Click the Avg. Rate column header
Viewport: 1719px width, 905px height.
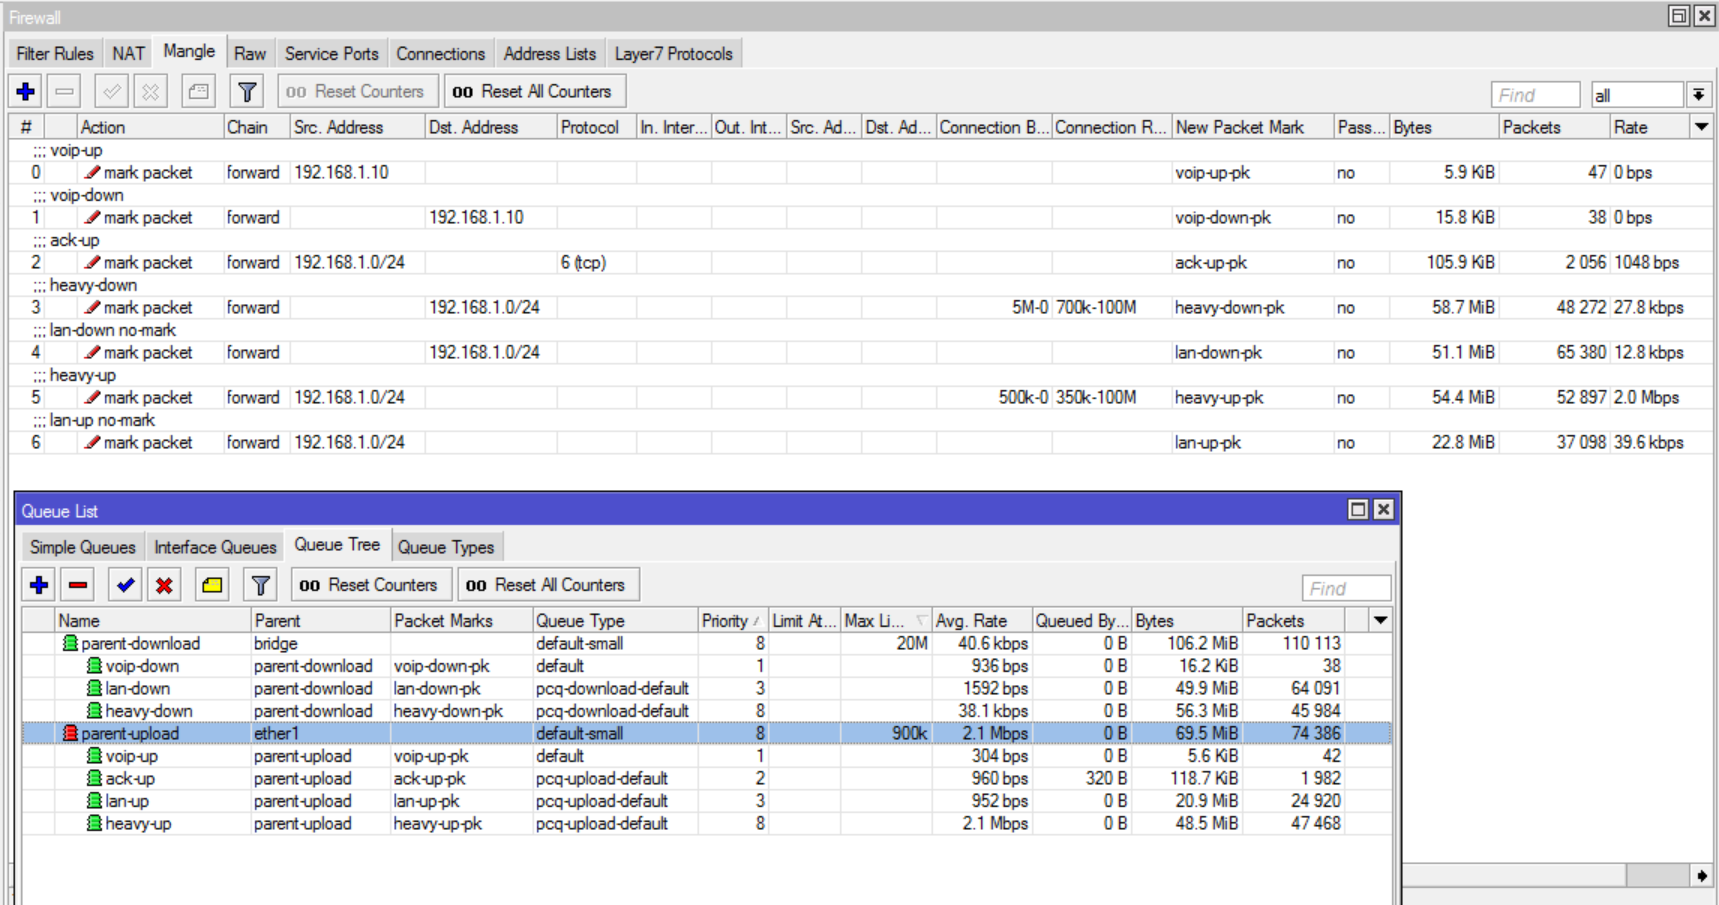(x=981, y=620)
